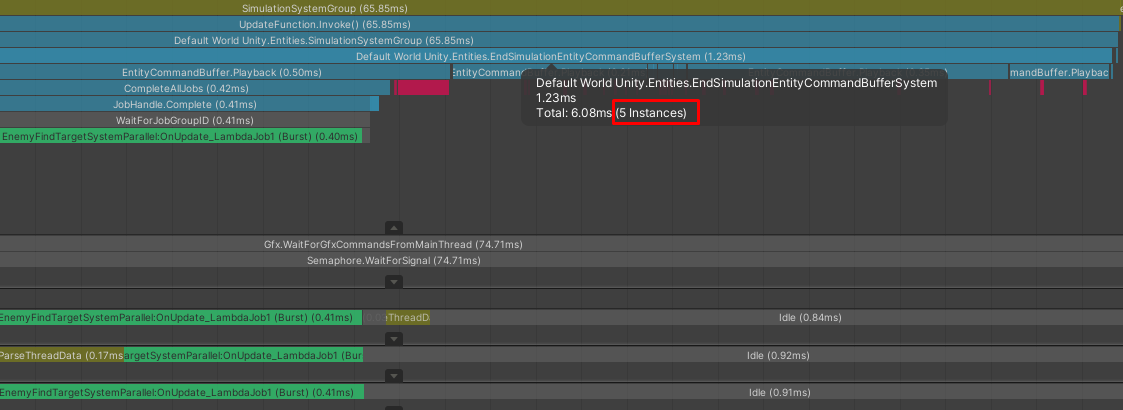Select WaitForJobGroupID (0.41ms) sample
Viewport: 1123px width, 410px height.
coord(185,120)
